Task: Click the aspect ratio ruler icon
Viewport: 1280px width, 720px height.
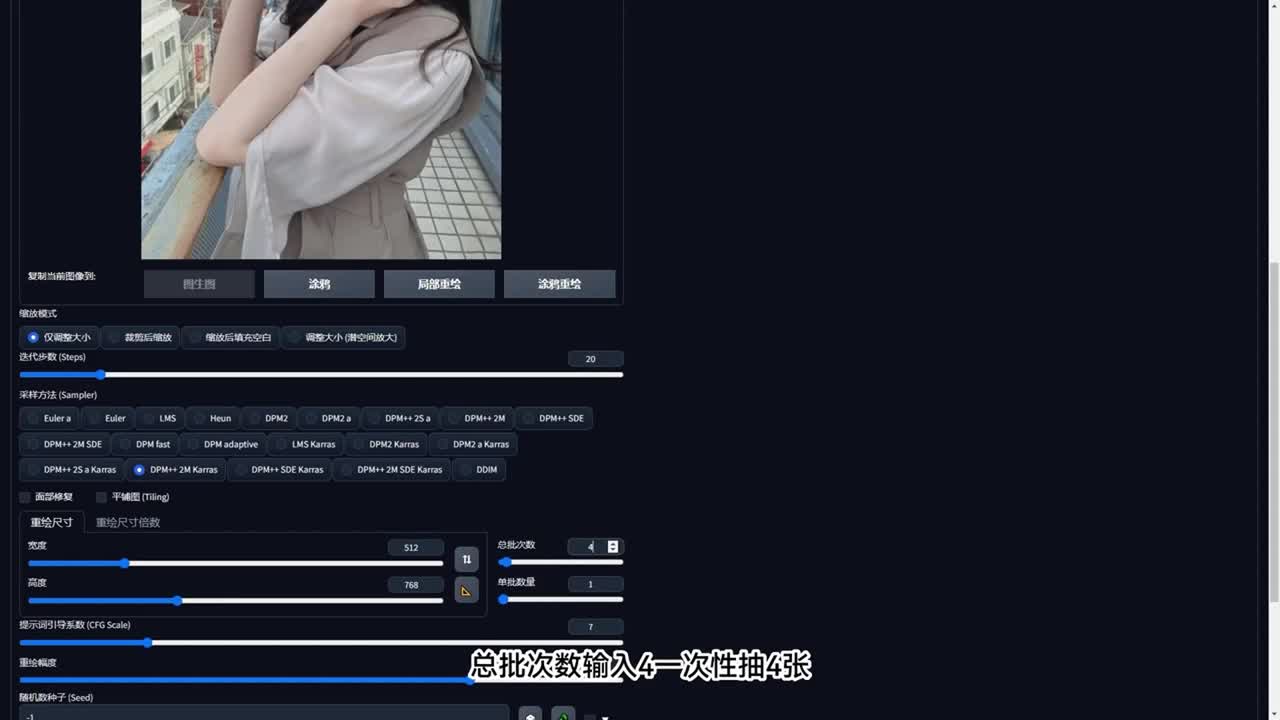Action: (x=466, y=590)
